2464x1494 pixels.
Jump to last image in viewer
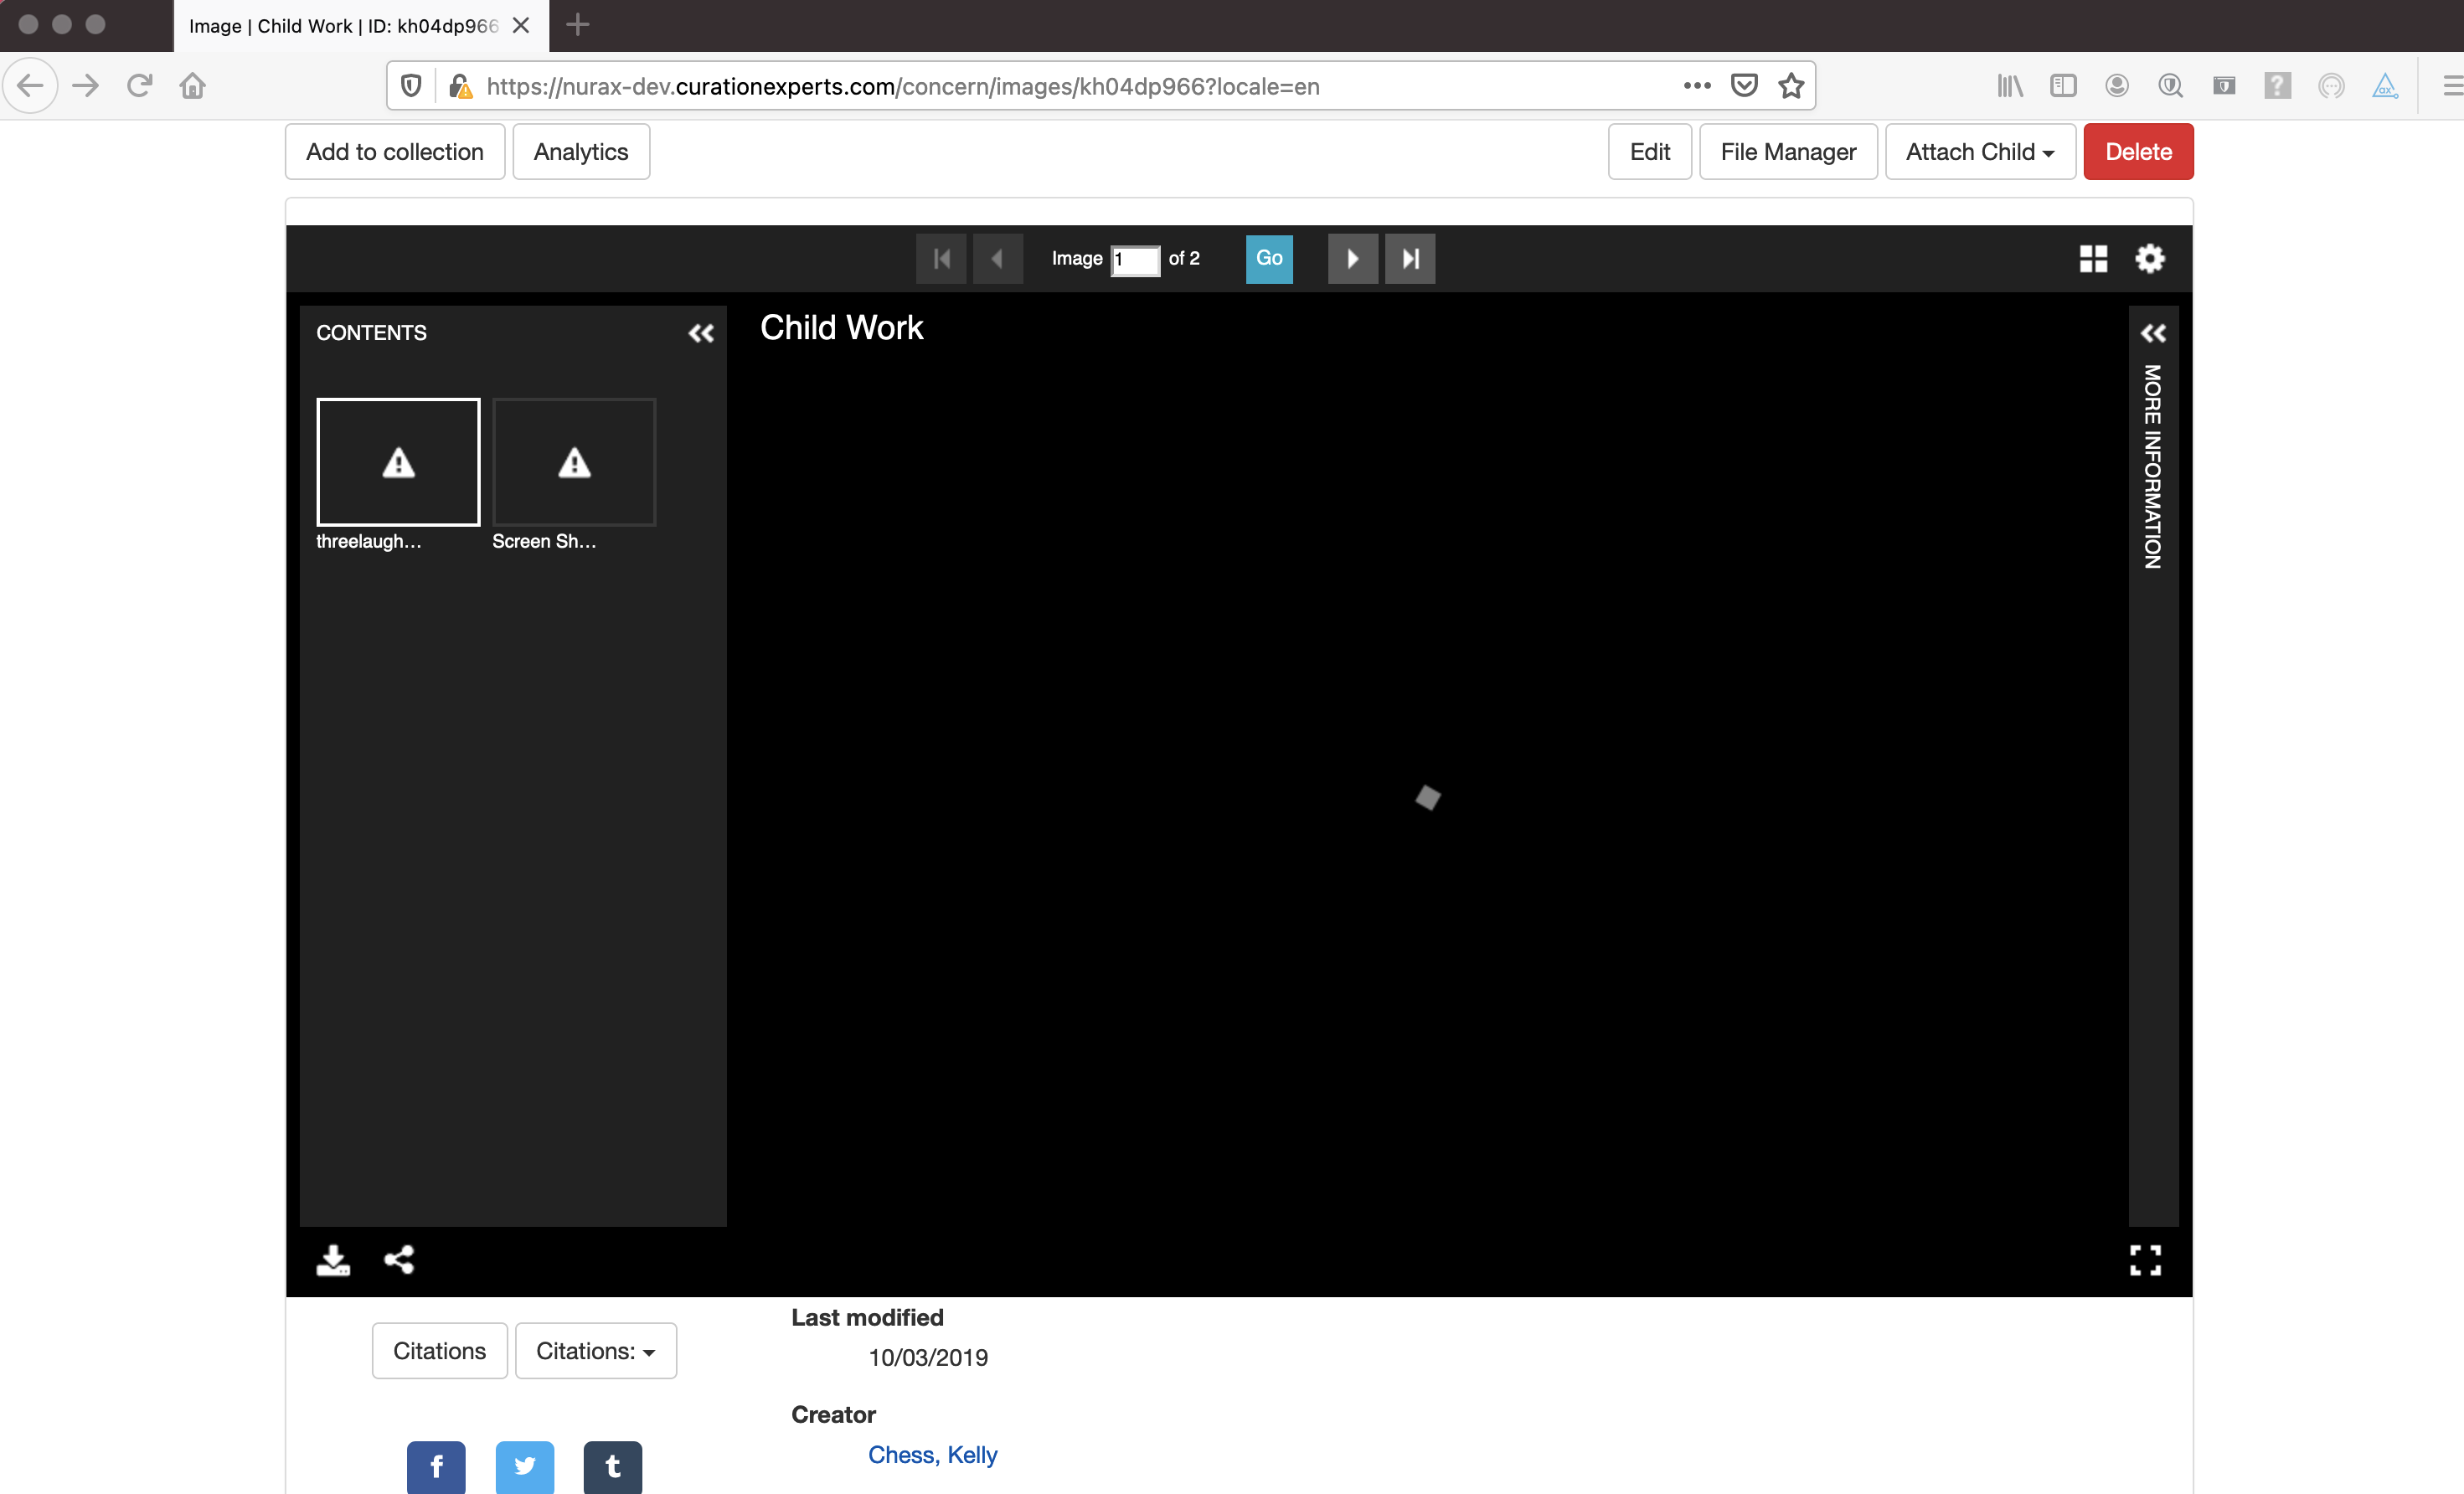point(1410,259)
